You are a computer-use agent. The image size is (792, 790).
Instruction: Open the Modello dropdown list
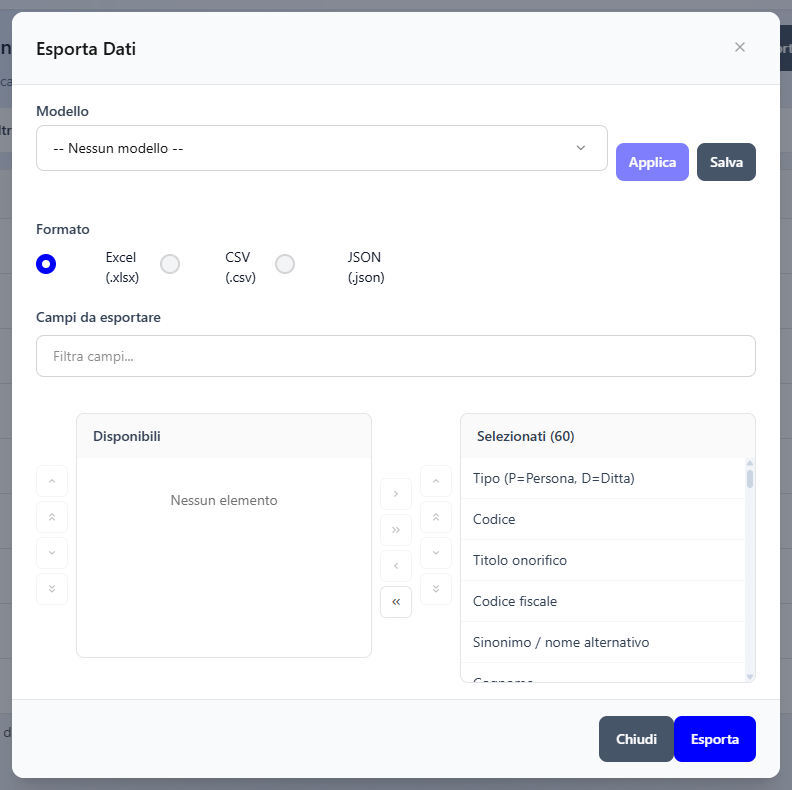click(x=321, y=148)
